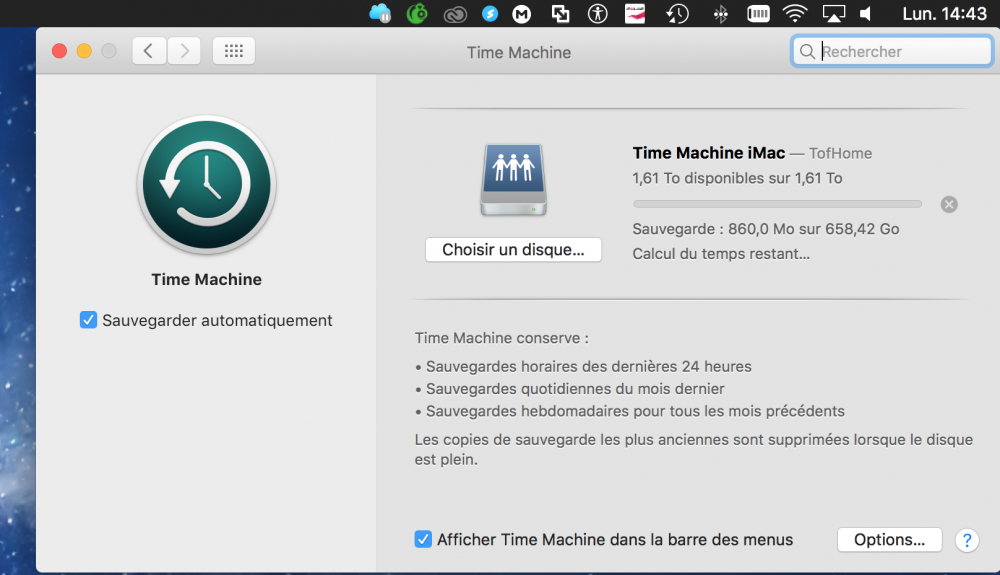The width and height of the screenshot is (1000, 575).
Task: Click 'Calcul du temps restant' status text
Action: [x=721, y=254]
